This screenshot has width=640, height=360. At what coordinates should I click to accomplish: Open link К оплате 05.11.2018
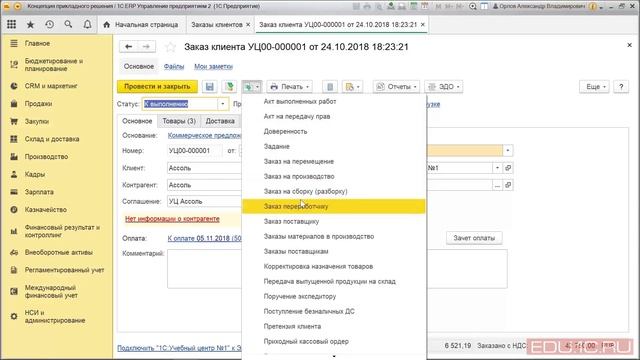[x=204, y=238]
